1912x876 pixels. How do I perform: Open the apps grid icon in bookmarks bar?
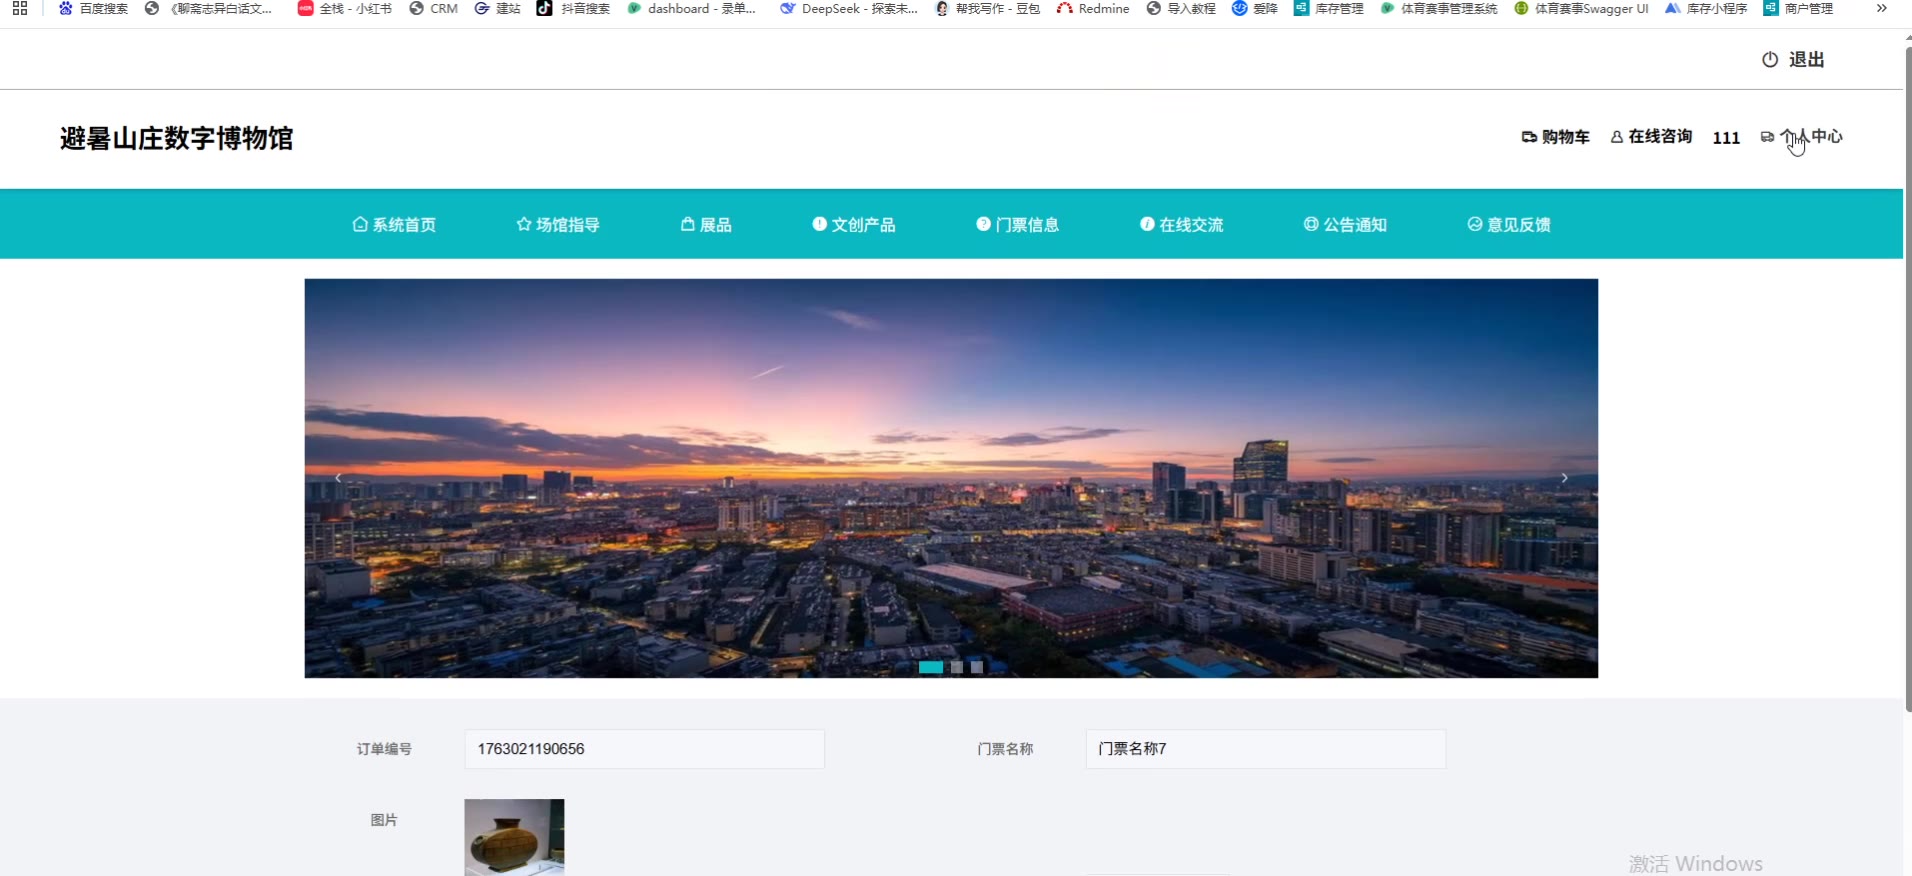point(20,8)
